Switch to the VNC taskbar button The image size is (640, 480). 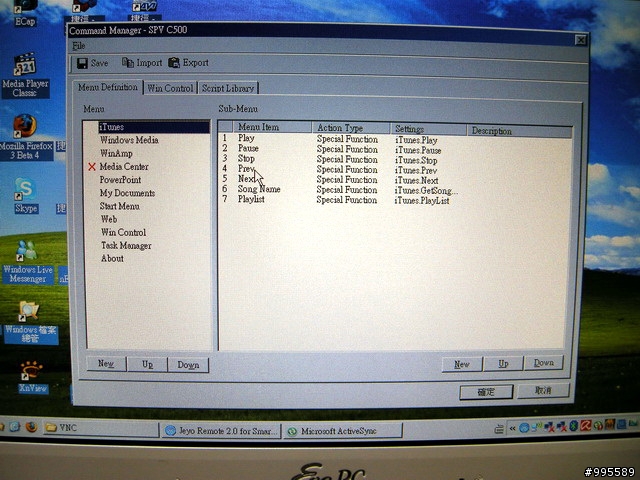click(101, 428)
